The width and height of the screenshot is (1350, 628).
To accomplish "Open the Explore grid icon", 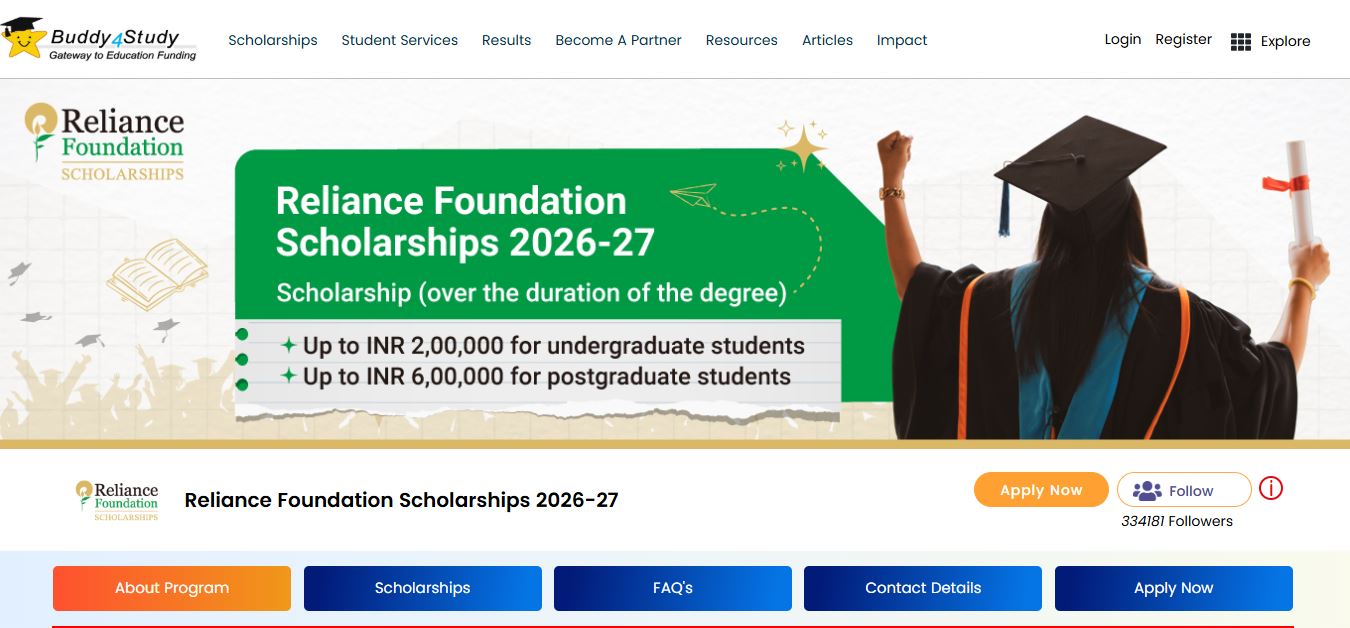I will [x=1241, y=41].
